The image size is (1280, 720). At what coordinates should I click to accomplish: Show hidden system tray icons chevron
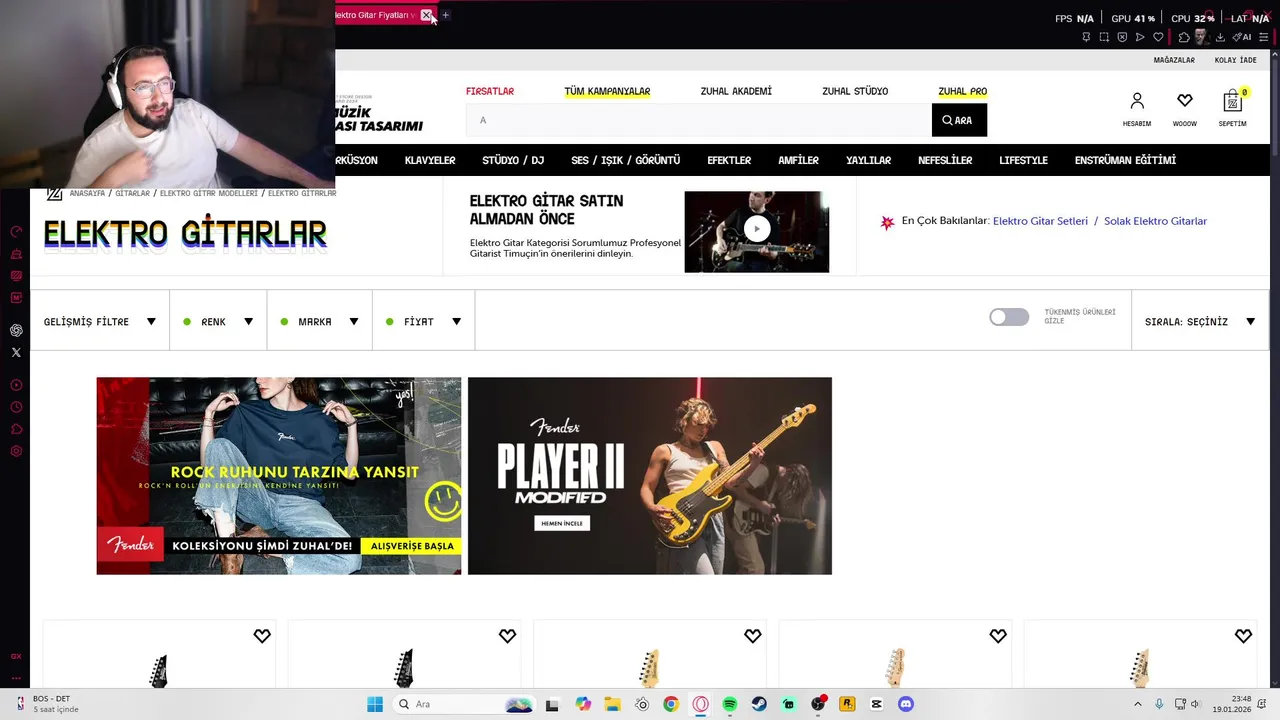1137,704
